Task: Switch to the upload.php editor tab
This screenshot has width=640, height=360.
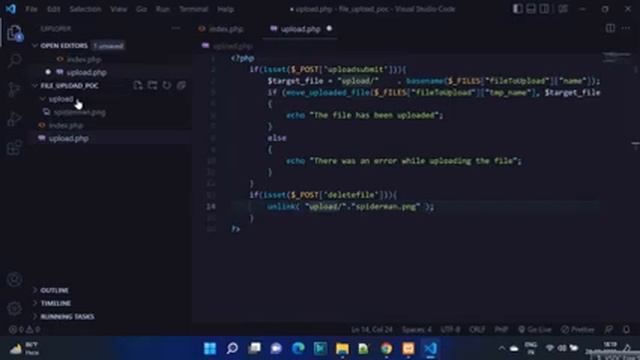Action: click(x=300, y=29)
